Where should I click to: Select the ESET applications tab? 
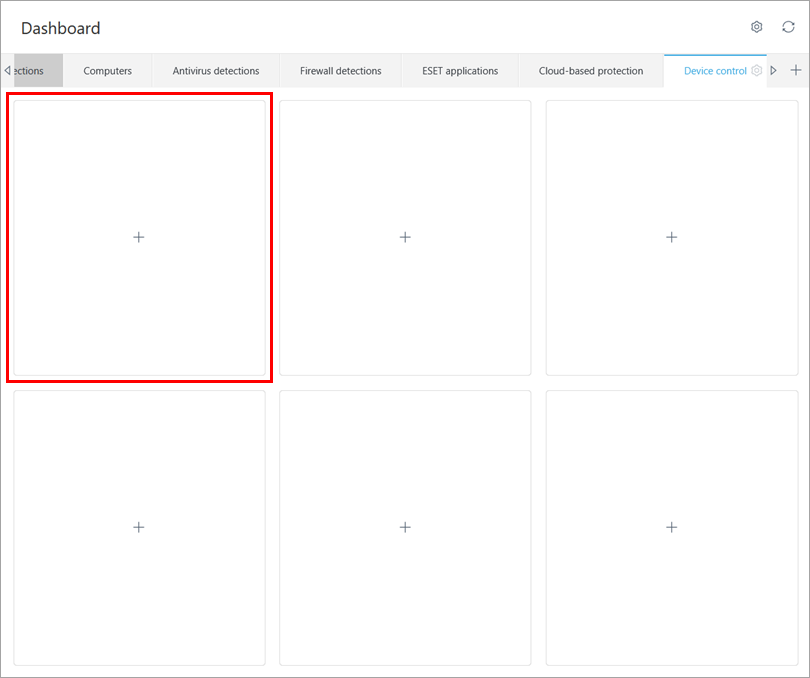(460, 71)
